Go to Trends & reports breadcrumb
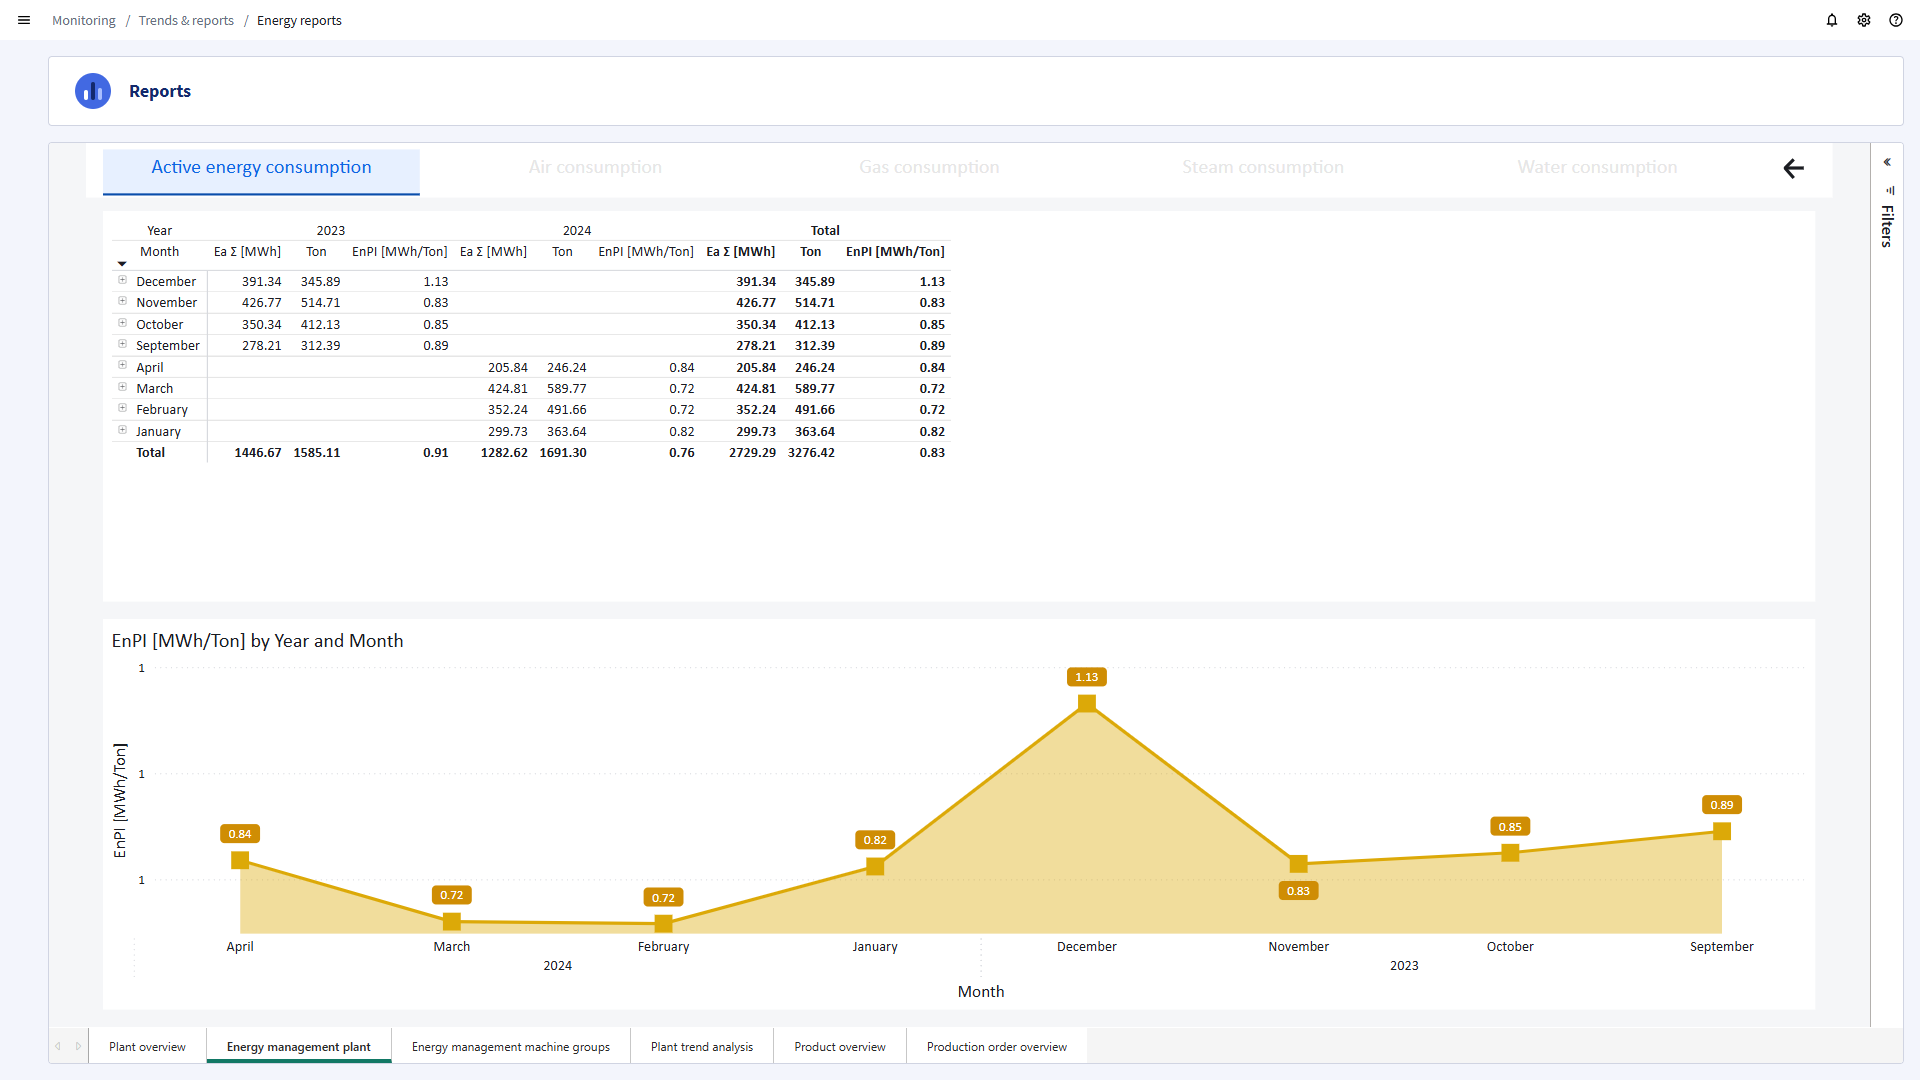The width and height of the screenshot is (1920, 1080). pyautogui.click(x=186, y=20)
